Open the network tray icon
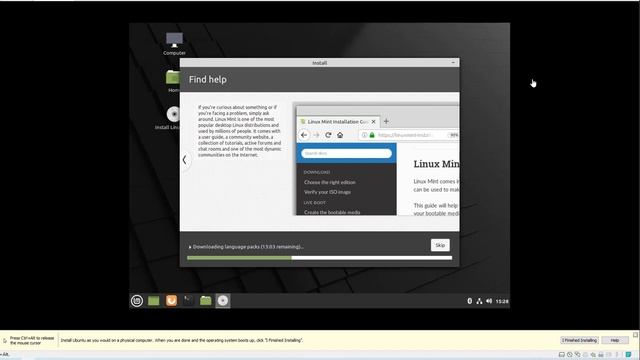 [x=479, y=301]
